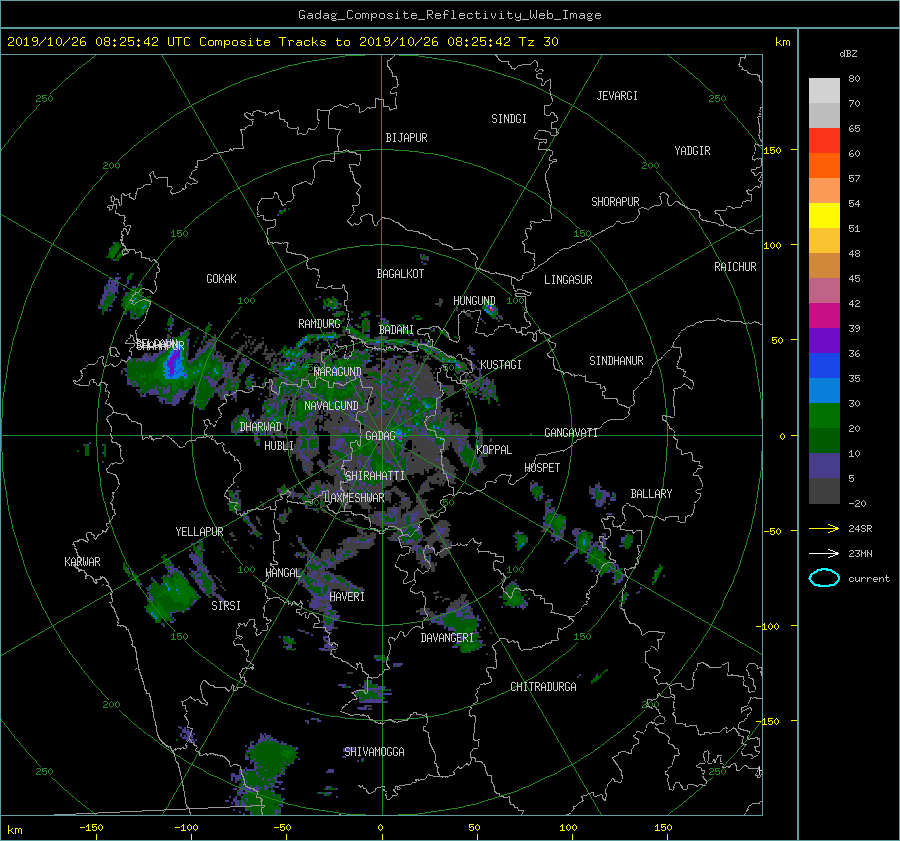Click the YADGIR city label

click(x=692, y=151)
